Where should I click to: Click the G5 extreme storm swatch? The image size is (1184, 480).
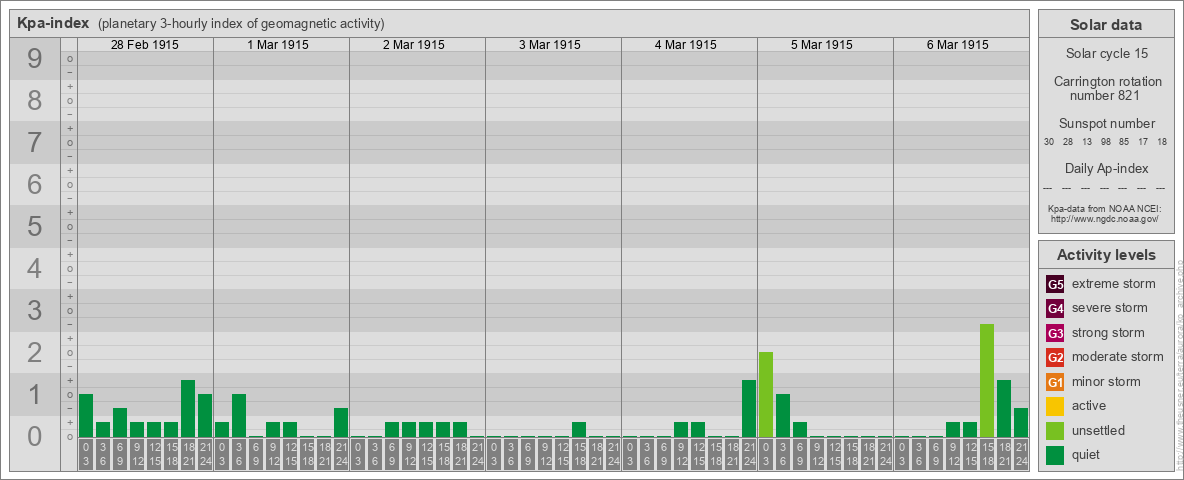coord(1055,285)
